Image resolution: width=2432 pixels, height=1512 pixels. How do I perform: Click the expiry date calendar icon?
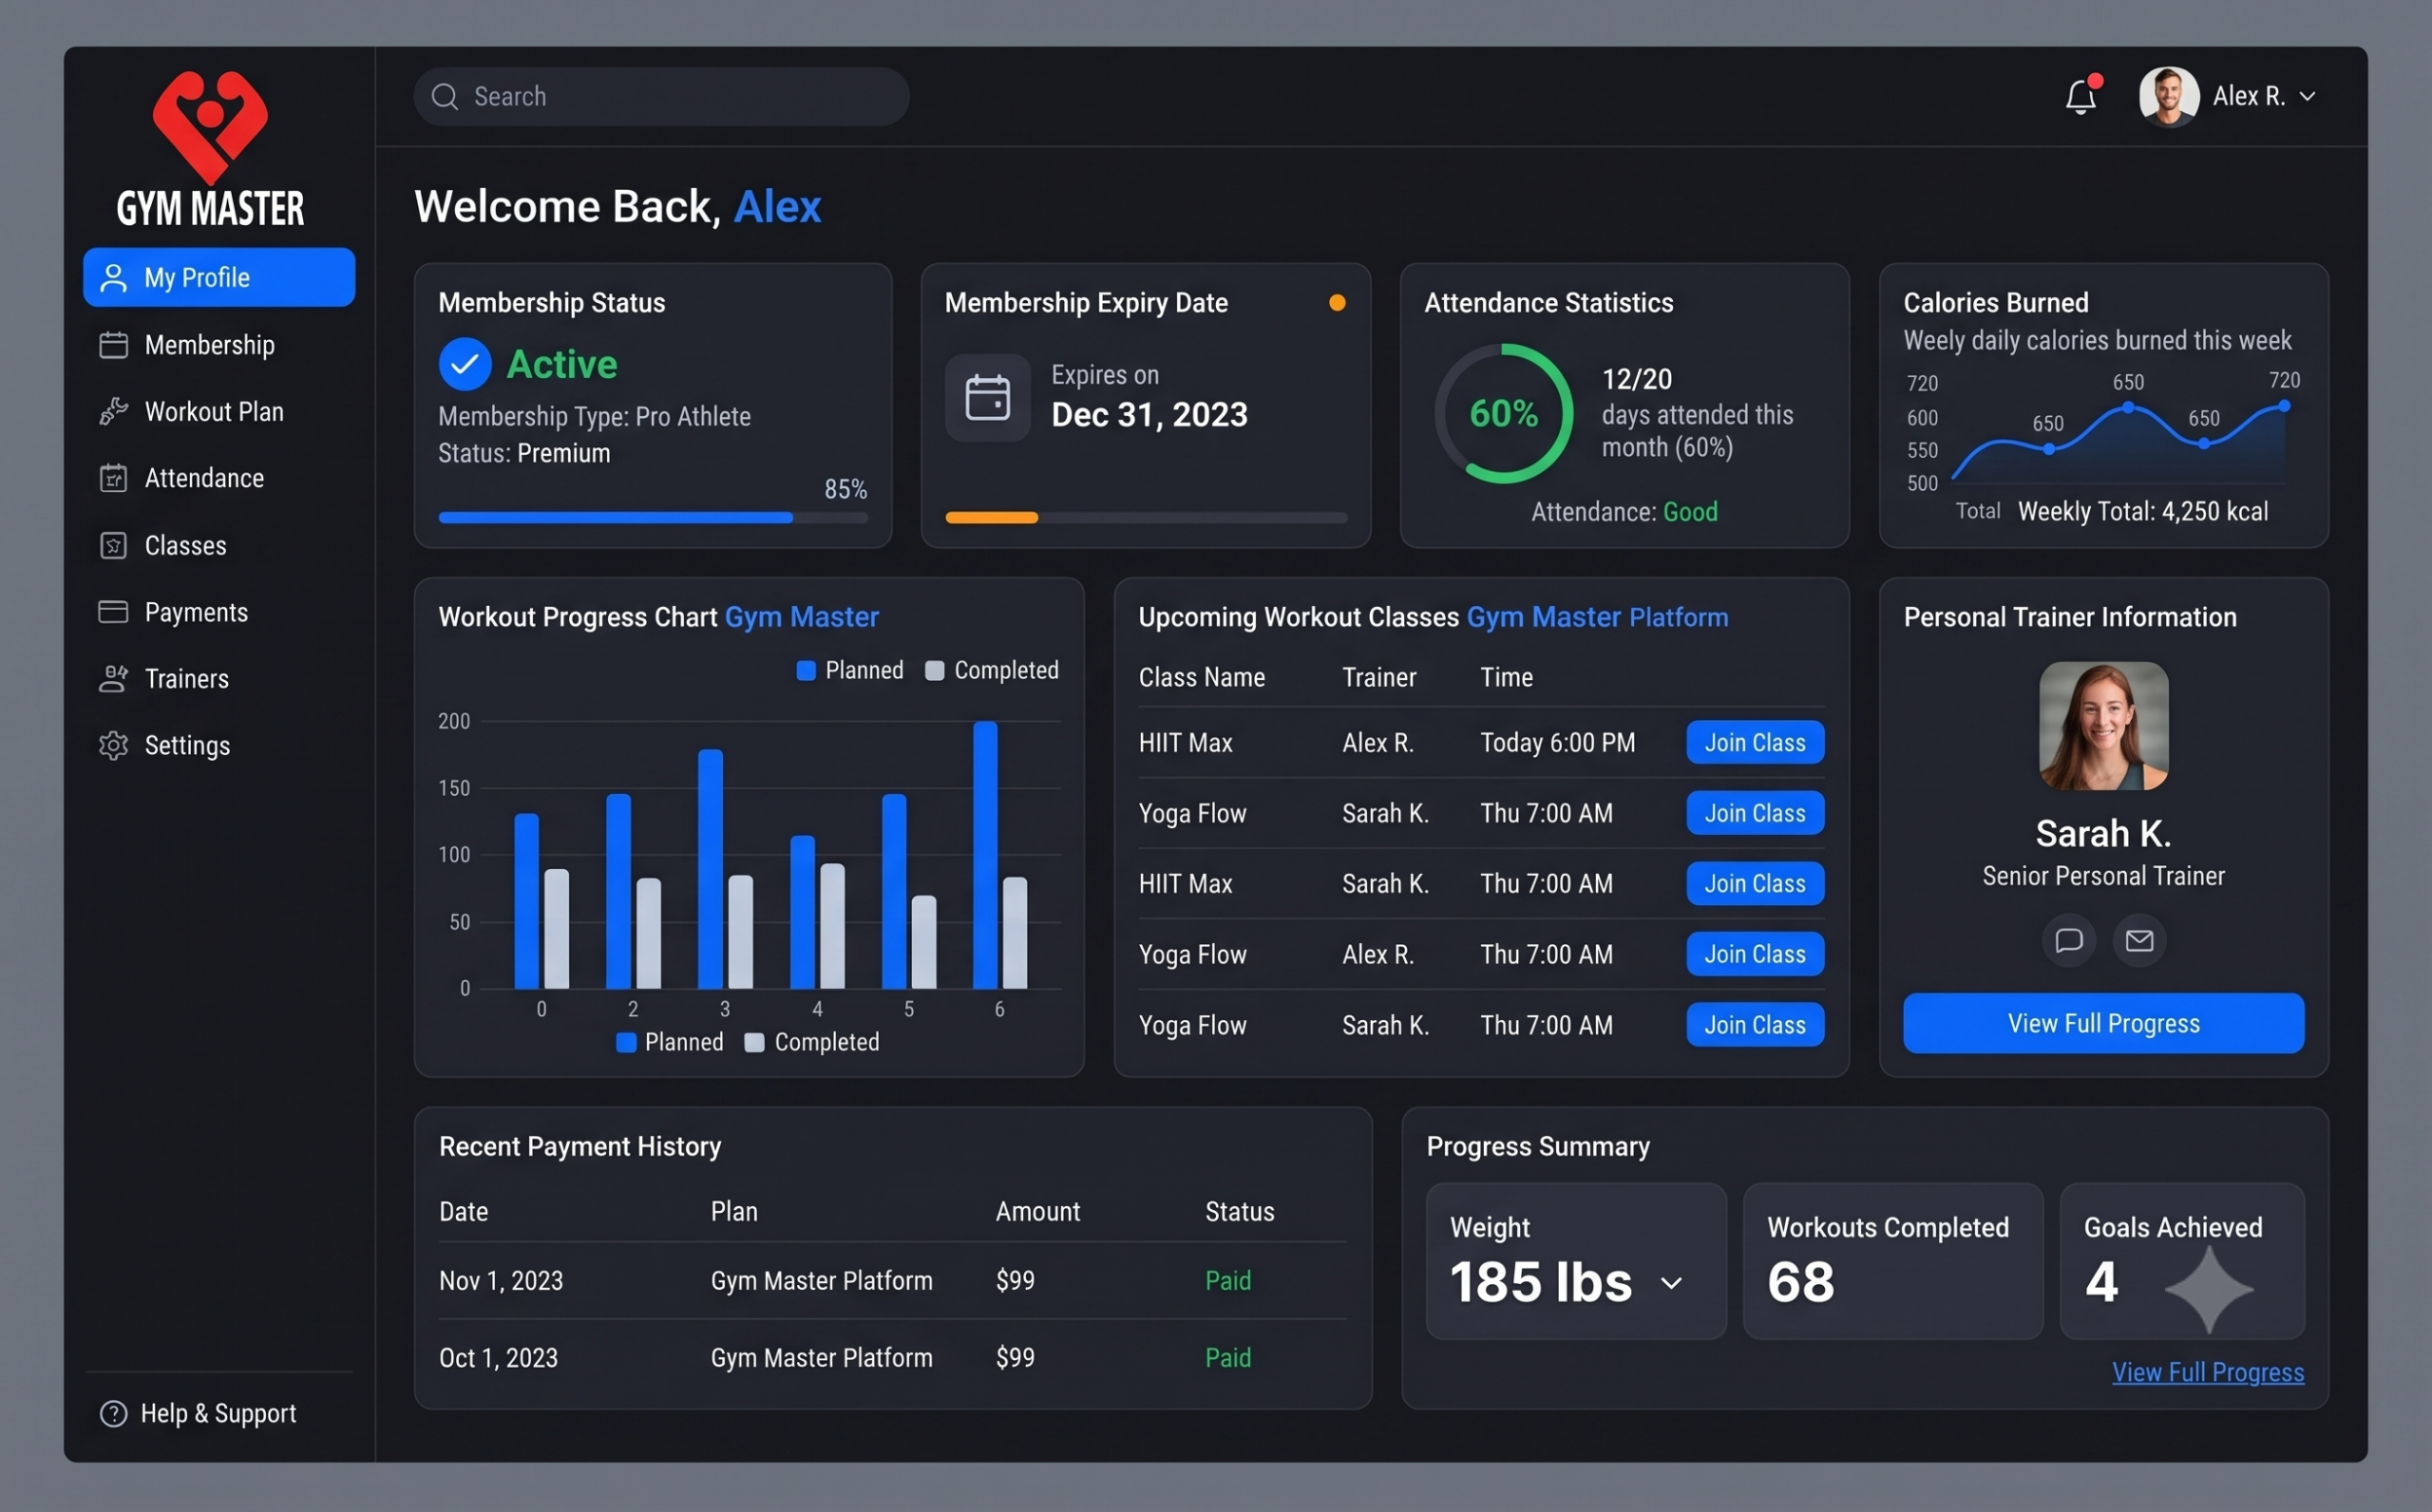(988, 398)
